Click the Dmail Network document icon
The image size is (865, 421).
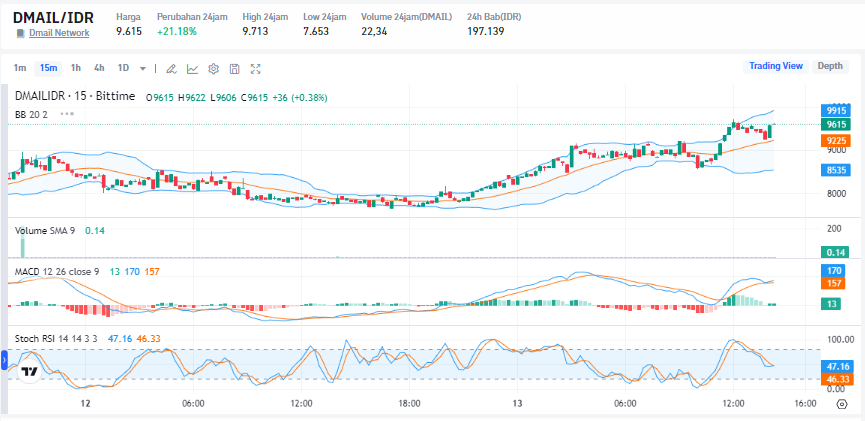[x=20, y=33]
